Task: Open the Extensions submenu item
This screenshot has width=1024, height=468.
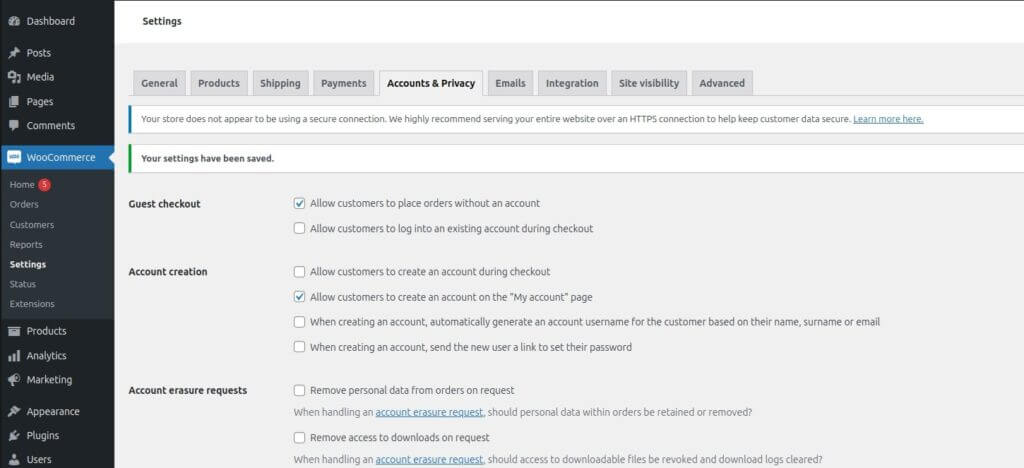Action: (32, 304)
